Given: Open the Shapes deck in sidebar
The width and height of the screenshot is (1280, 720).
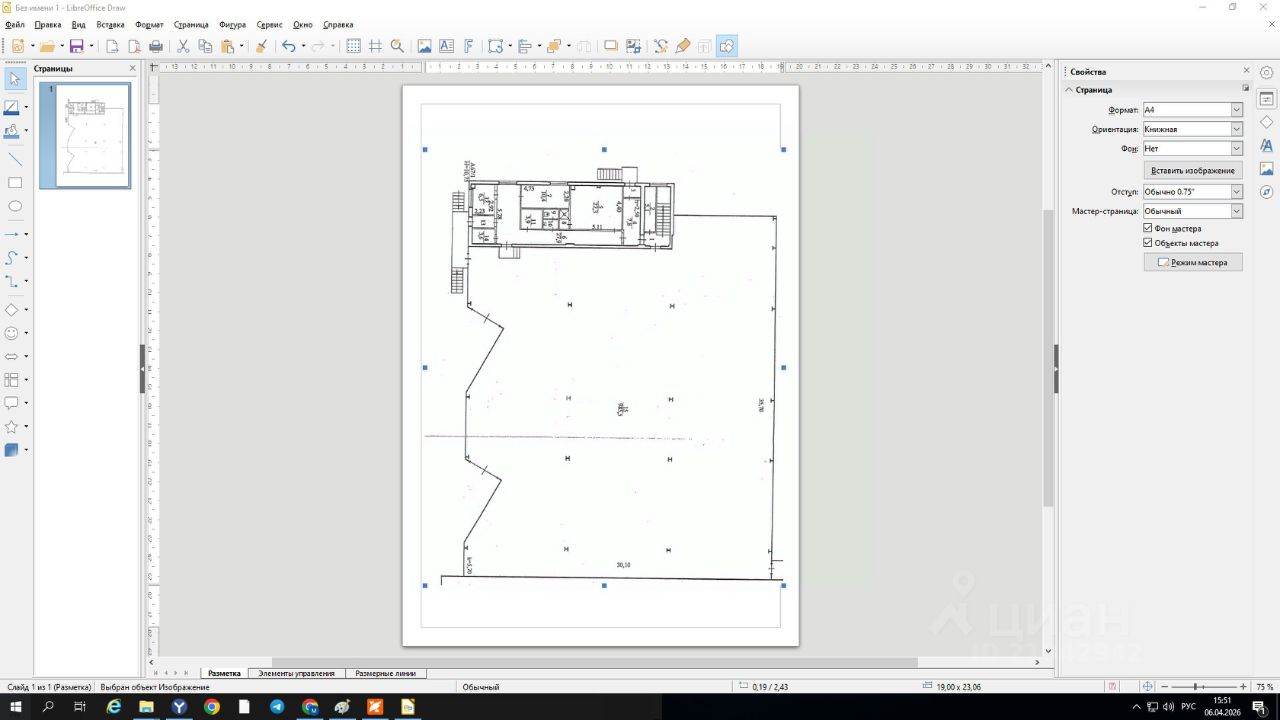Looking at the screenshot, I should point(1267,122).
